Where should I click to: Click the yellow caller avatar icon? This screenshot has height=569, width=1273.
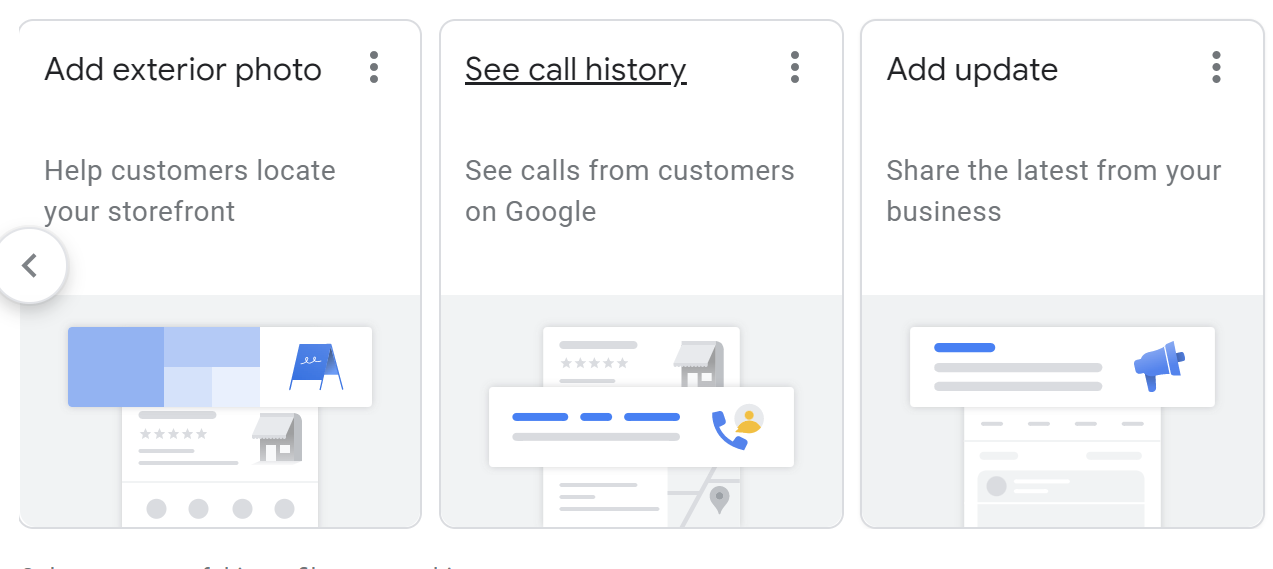(748, 419)
